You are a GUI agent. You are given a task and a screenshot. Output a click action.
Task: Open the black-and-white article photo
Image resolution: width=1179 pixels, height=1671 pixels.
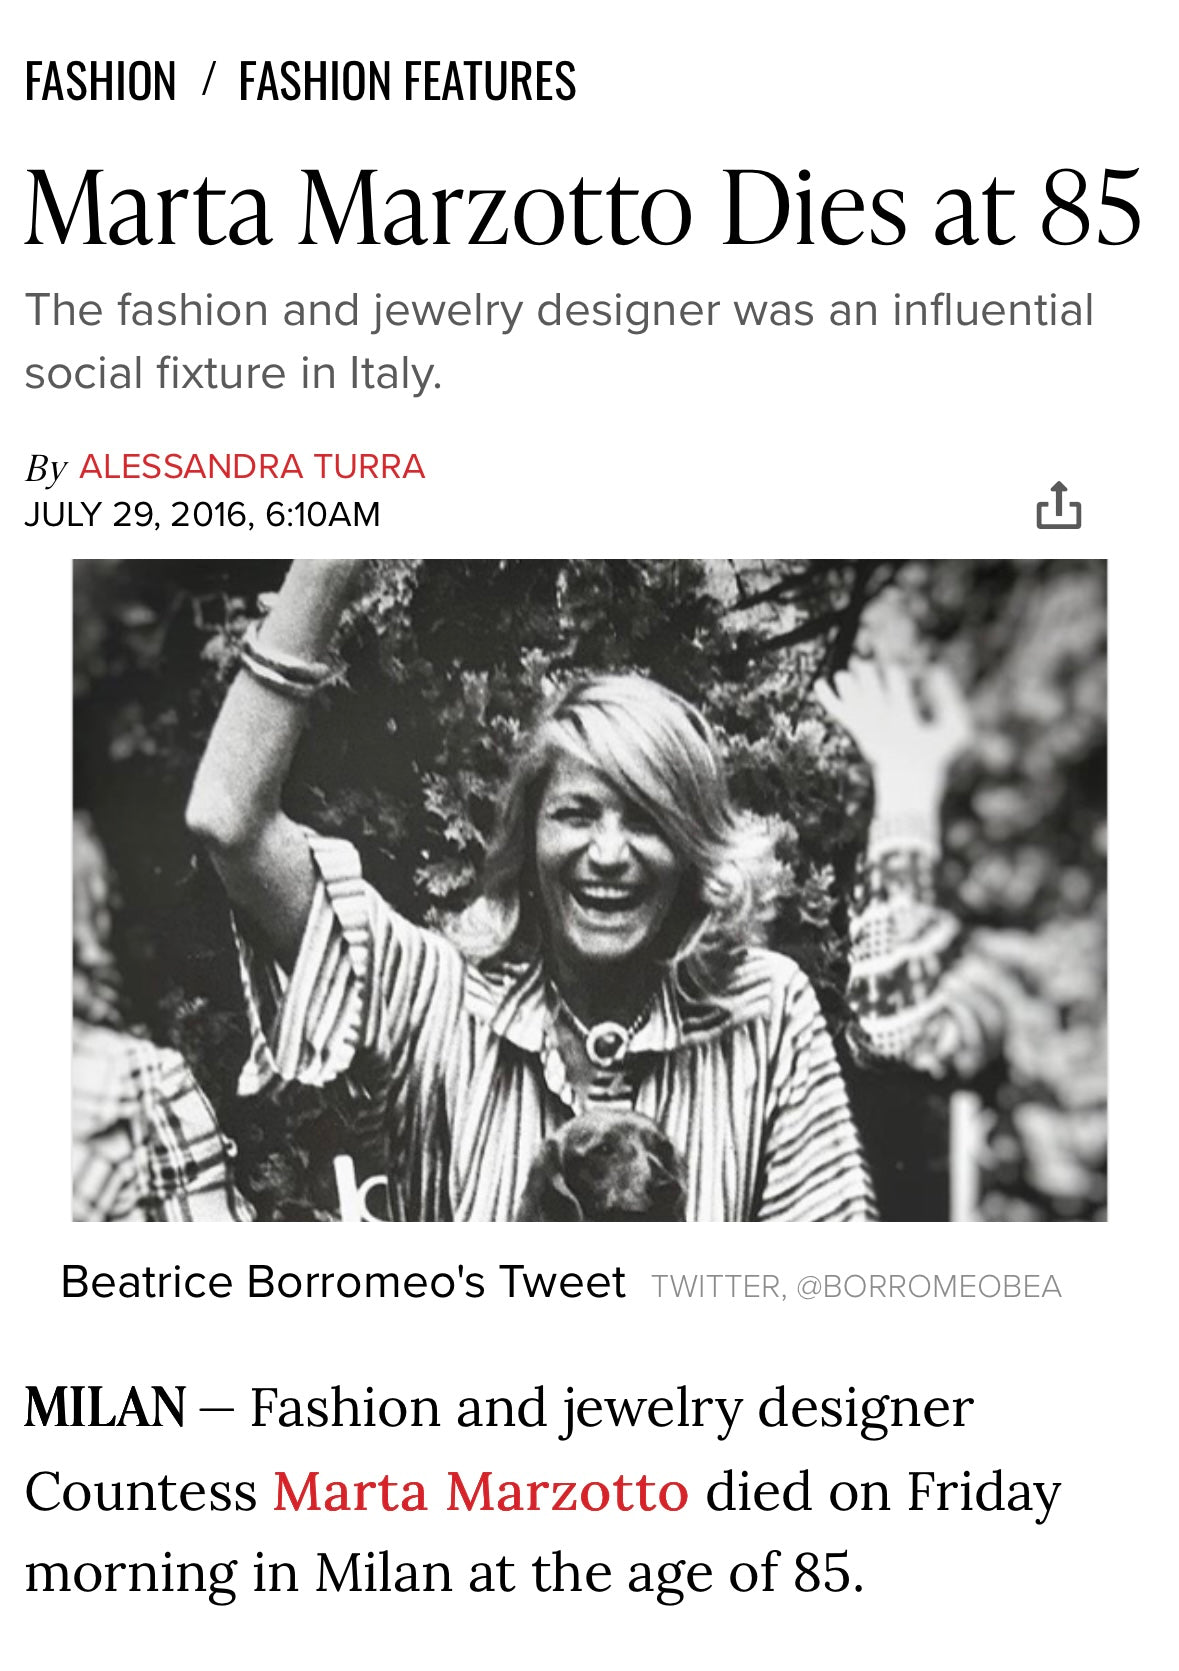[x=589, y=890]
